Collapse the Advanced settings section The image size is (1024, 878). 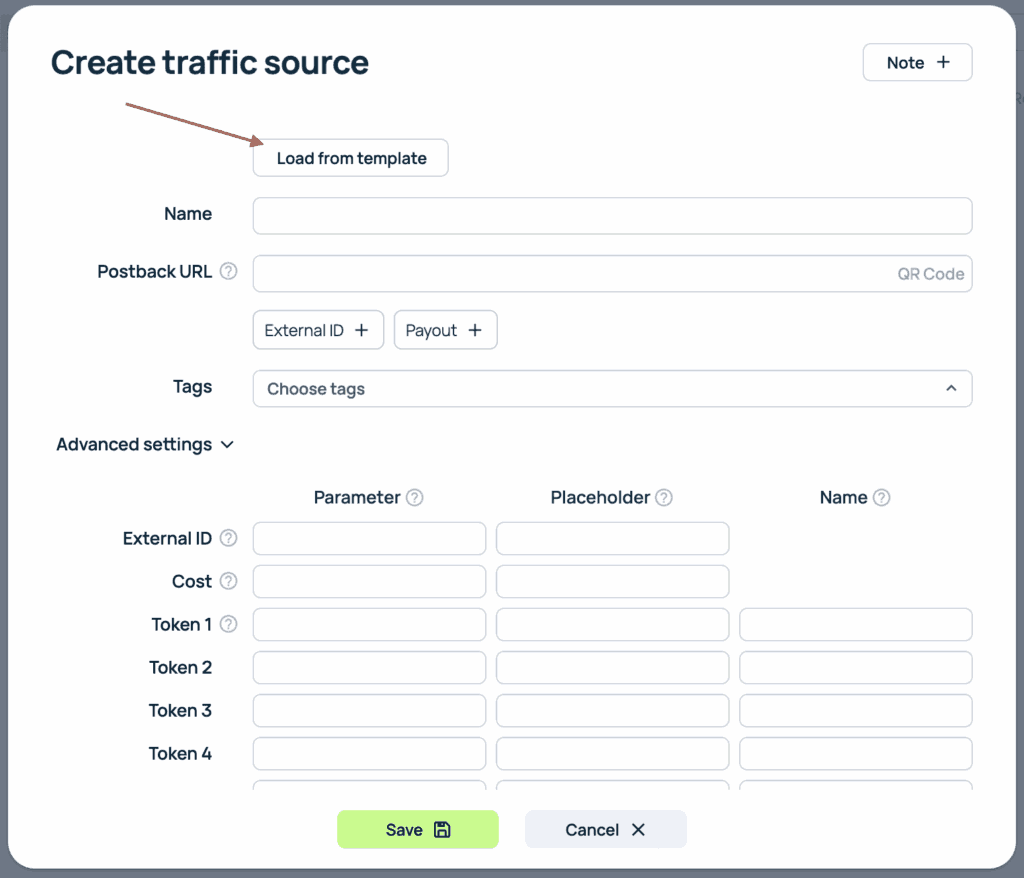pos(145,444)
